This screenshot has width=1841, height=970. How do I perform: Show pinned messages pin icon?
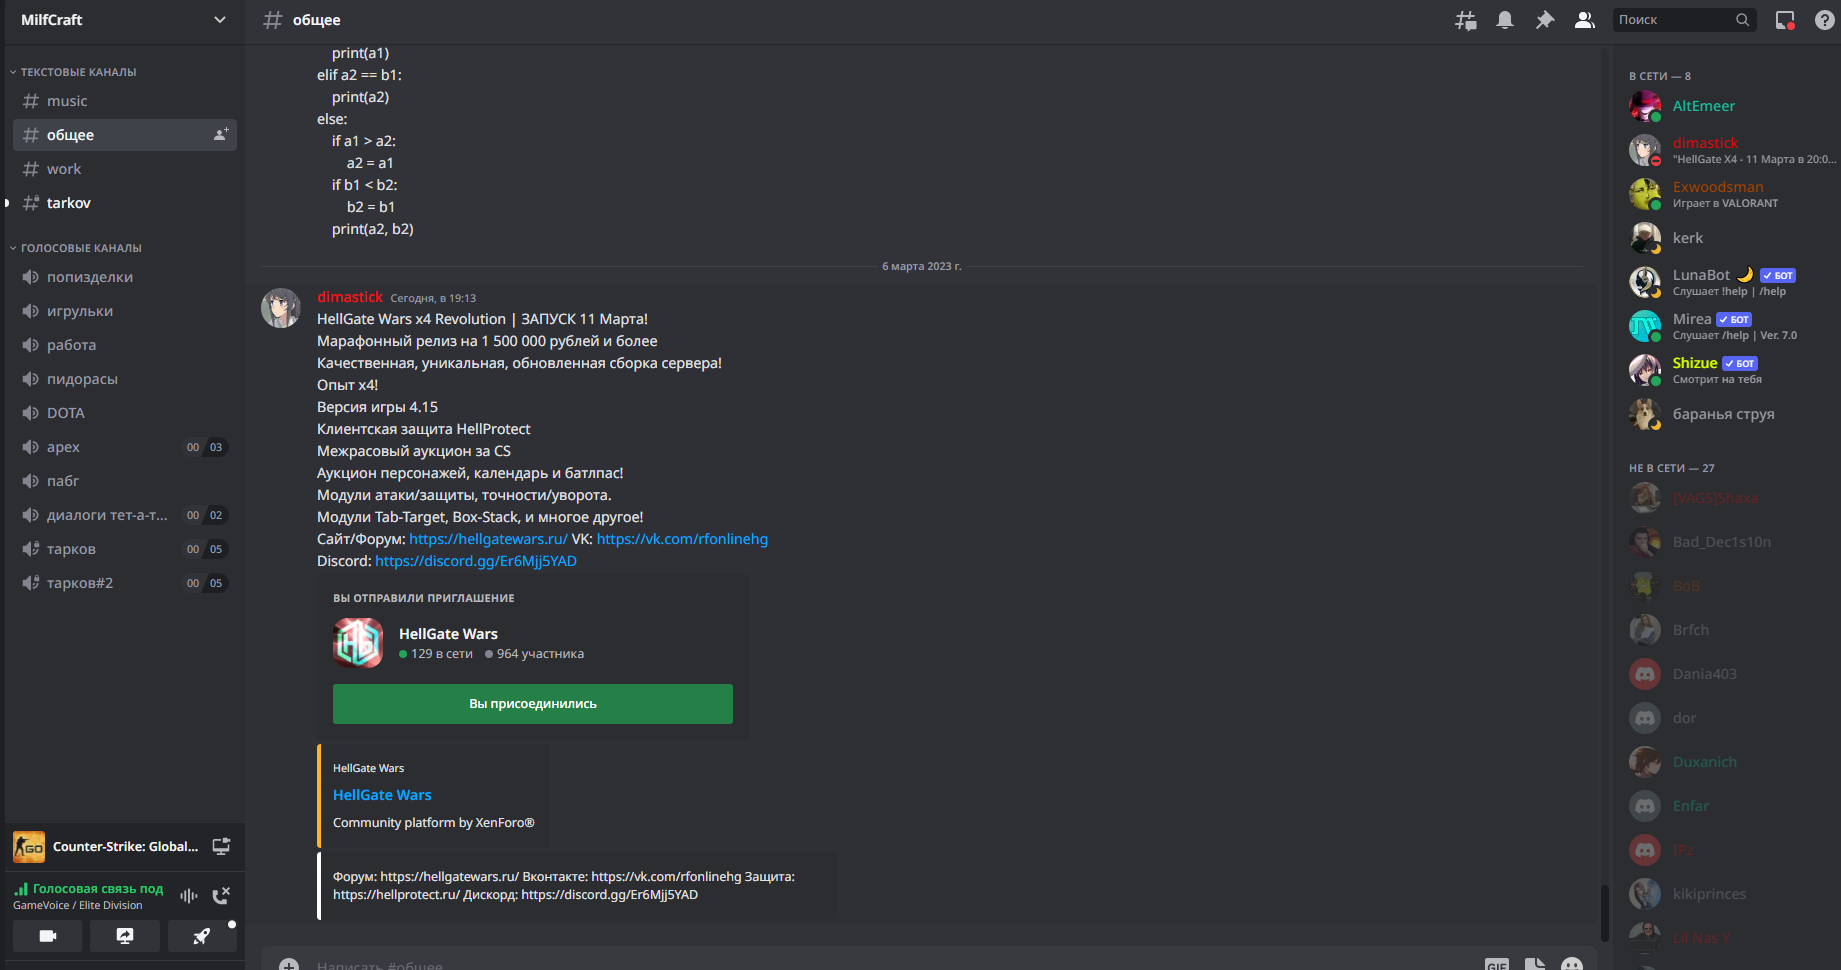pos(1545,20)
